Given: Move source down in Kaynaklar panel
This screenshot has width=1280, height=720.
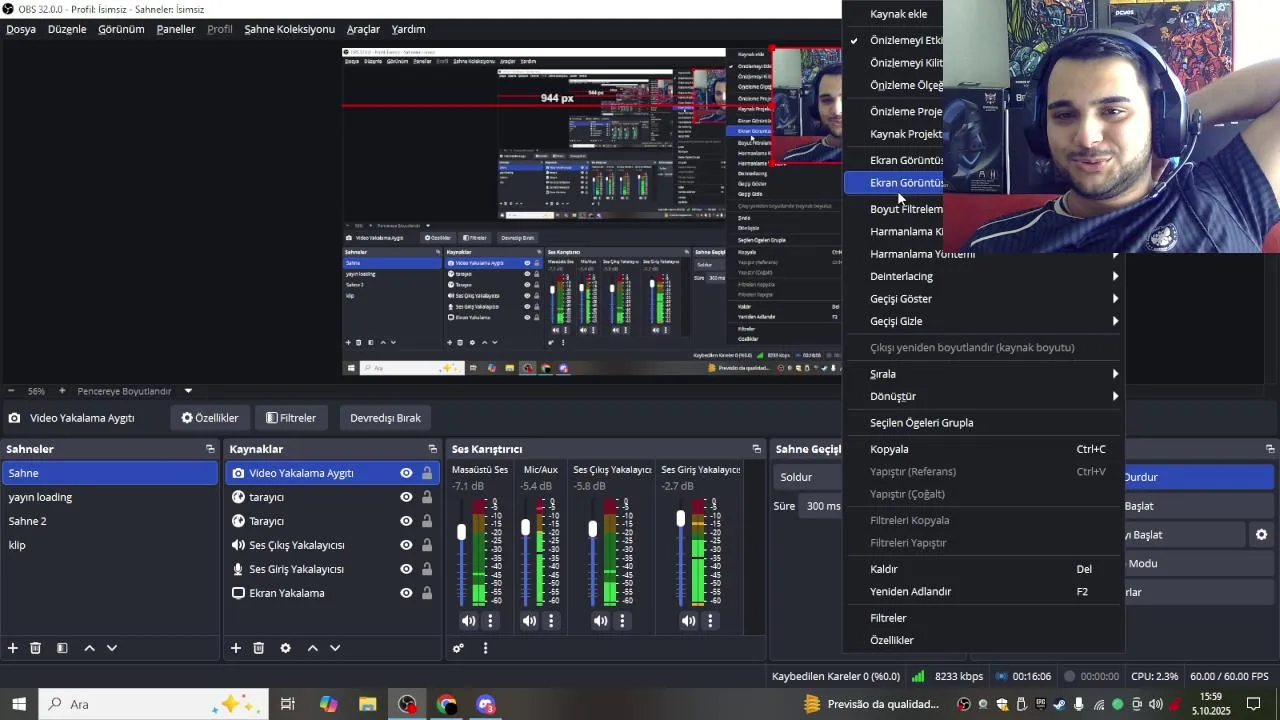Looking at the screenshot, I should 335,648.
